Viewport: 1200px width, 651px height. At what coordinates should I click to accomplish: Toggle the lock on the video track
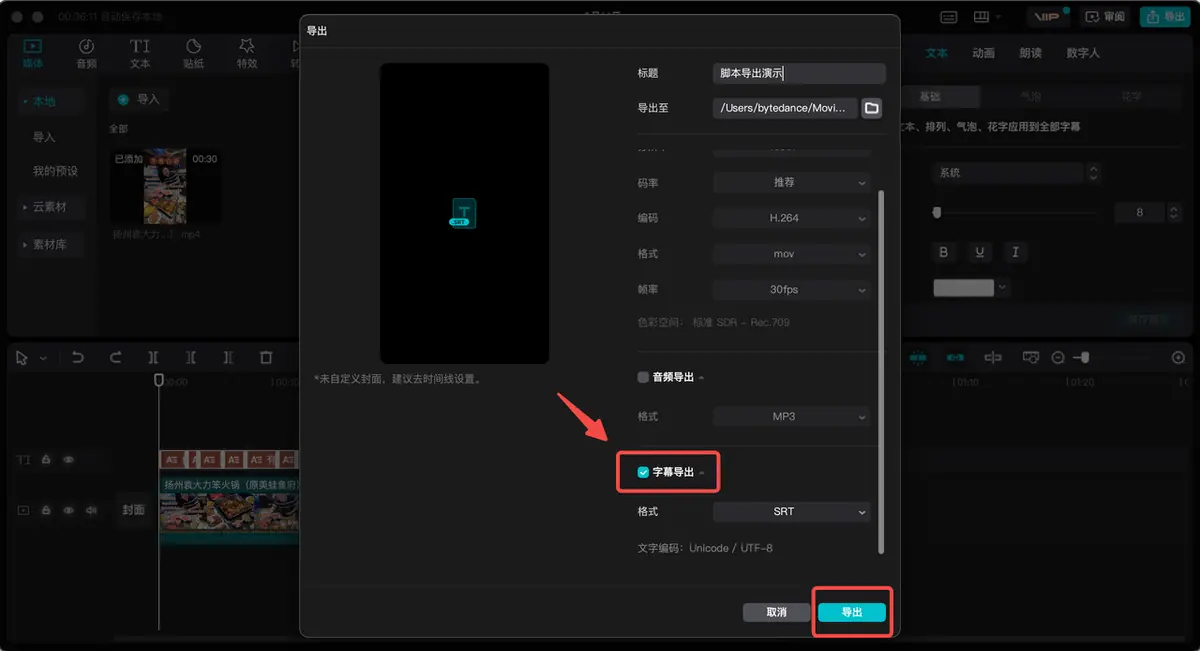coord(46,510)
